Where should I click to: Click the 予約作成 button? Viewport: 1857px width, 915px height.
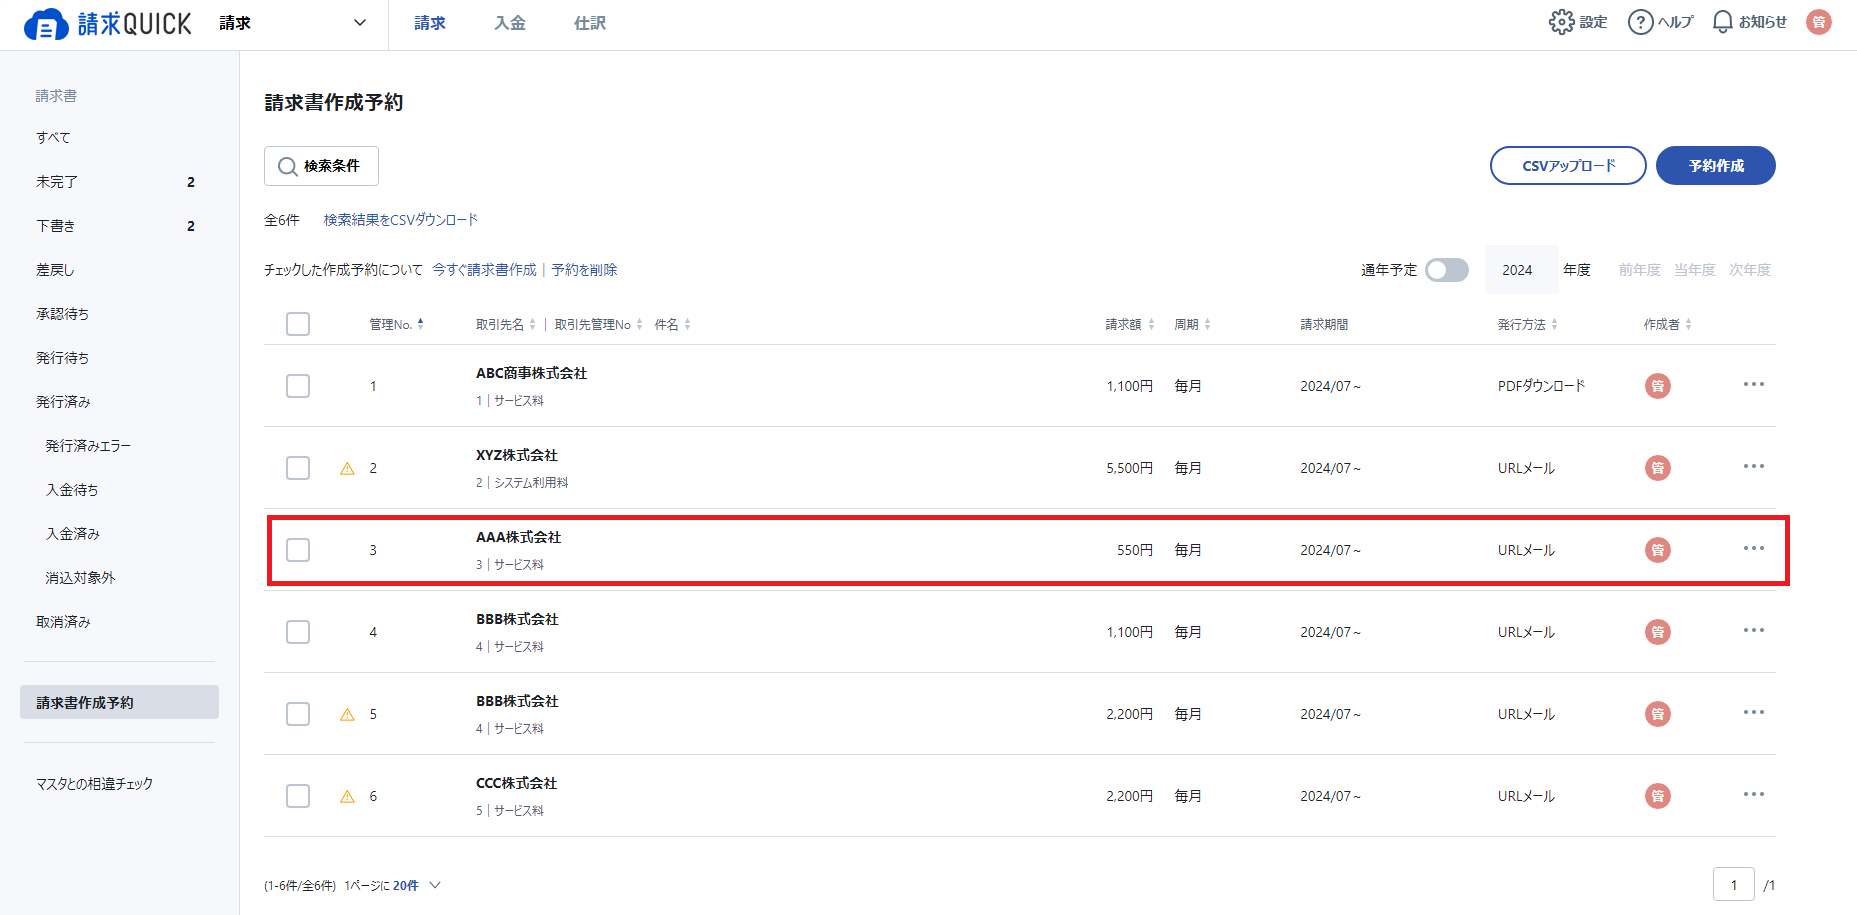tap(1716, 166)
